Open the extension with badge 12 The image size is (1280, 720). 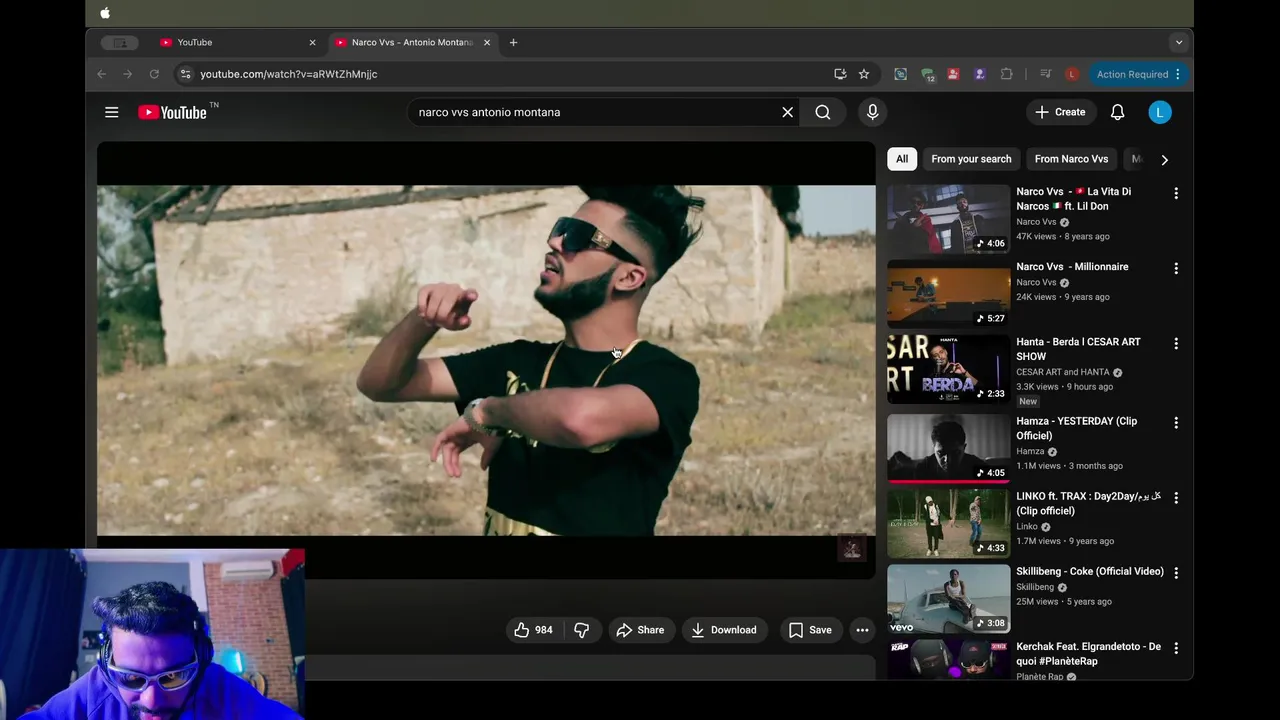[x=928, y=74]
